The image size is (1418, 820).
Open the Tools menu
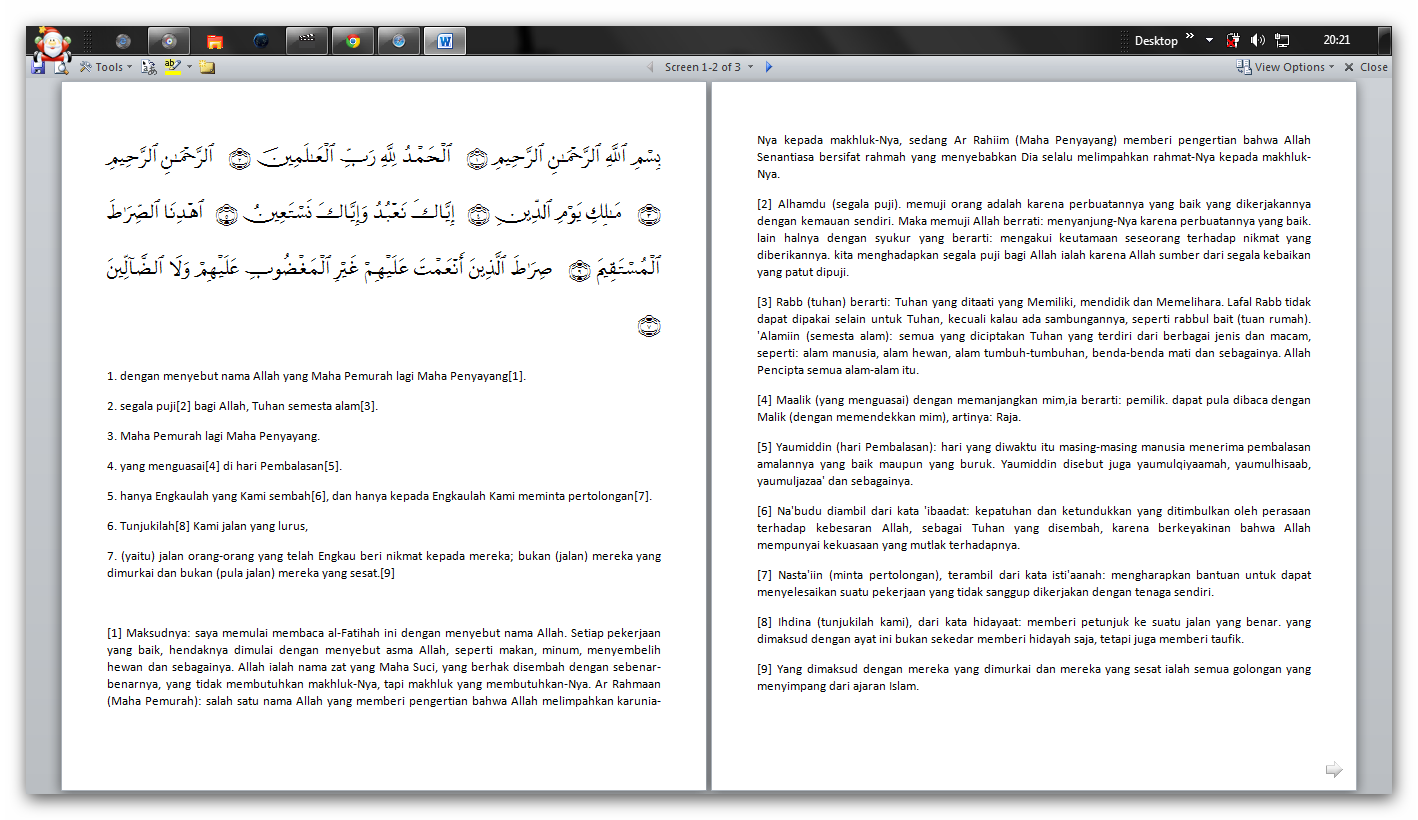106,67
